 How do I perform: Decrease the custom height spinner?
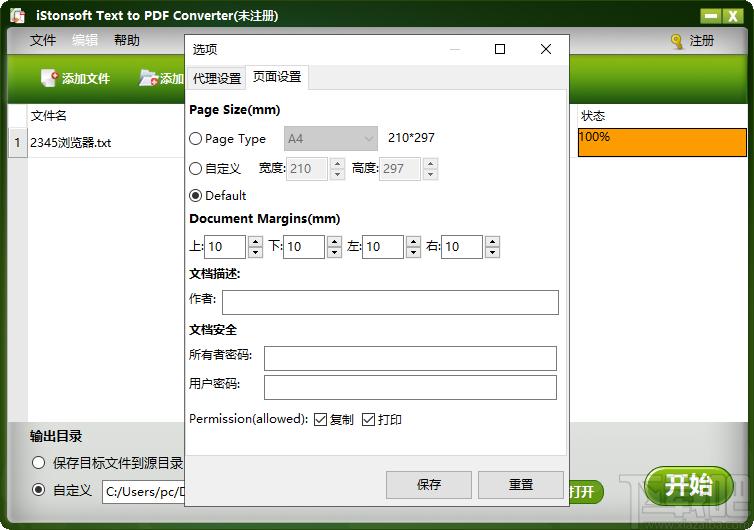[x=430, y=174]
